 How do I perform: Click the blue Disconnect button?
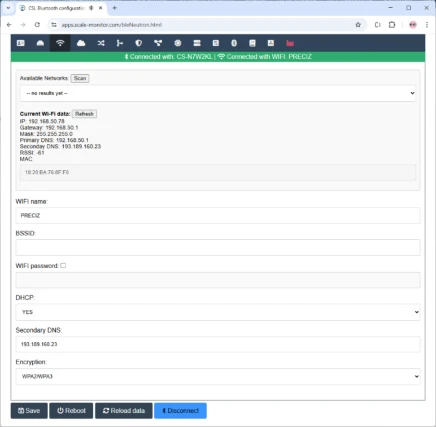point(180,411)
